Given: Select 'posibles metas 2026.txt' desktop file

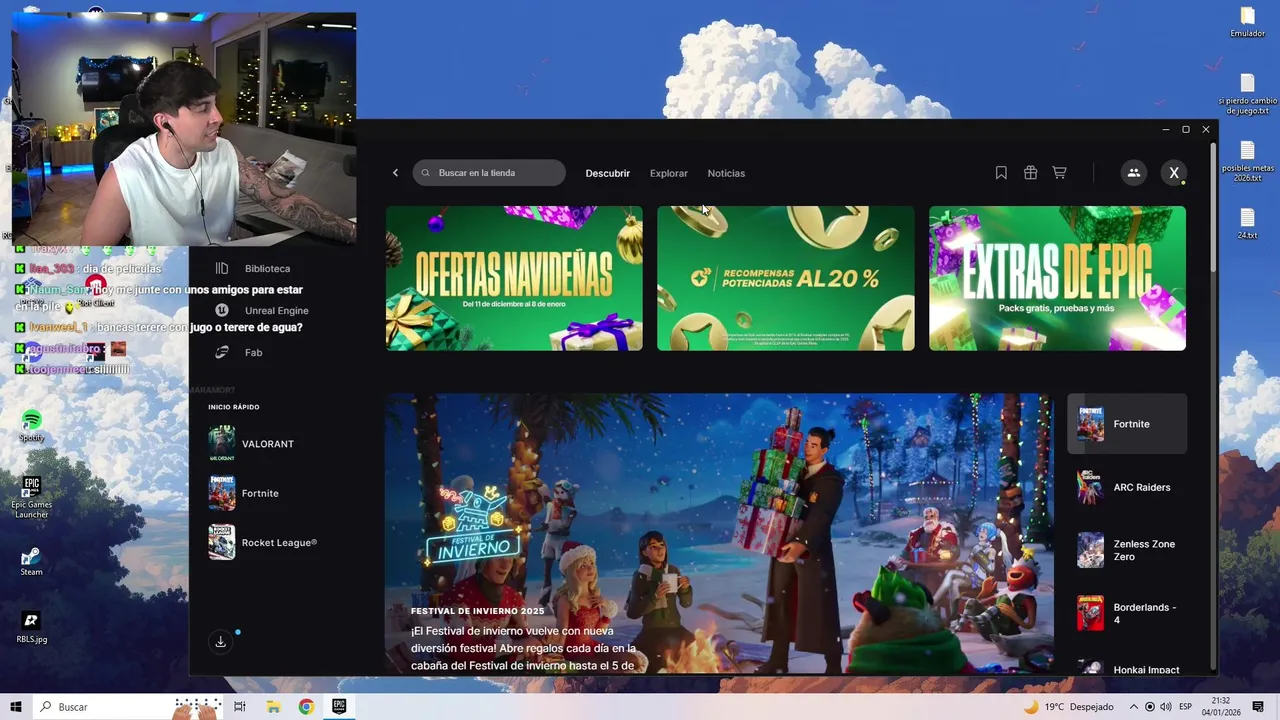Looking at the screenshot, I should click(1247, 162).
